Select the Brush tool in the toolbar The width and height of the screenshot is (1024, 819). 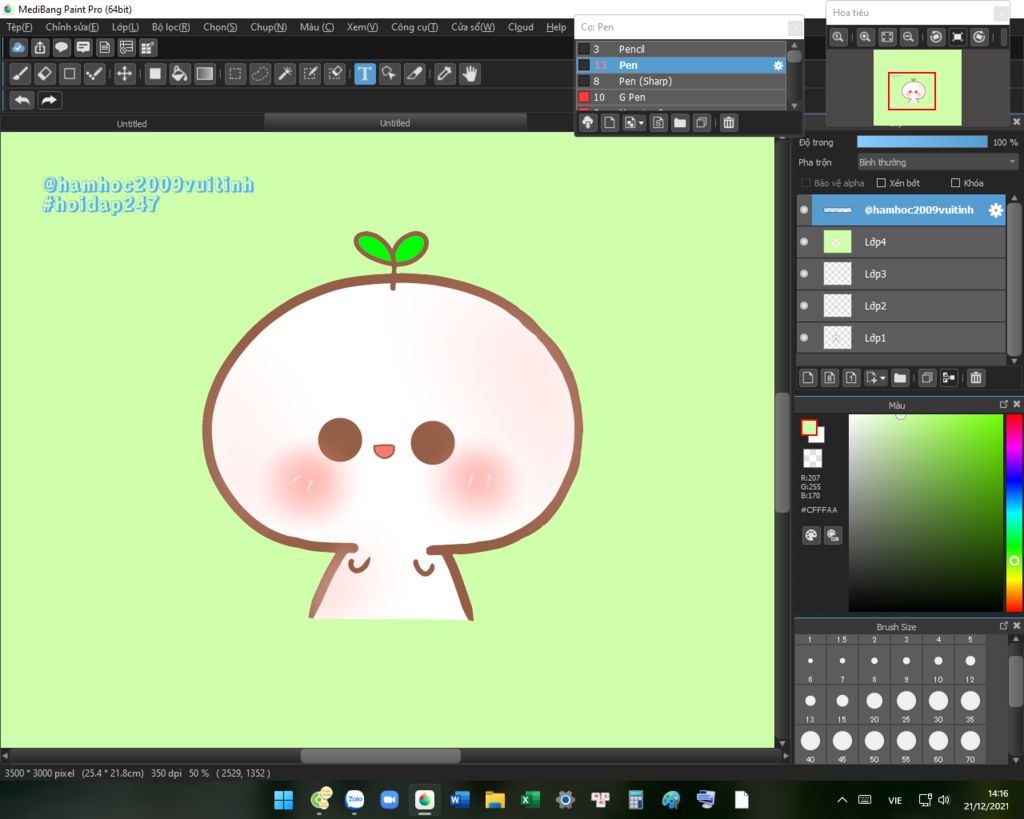click(20, 74)
